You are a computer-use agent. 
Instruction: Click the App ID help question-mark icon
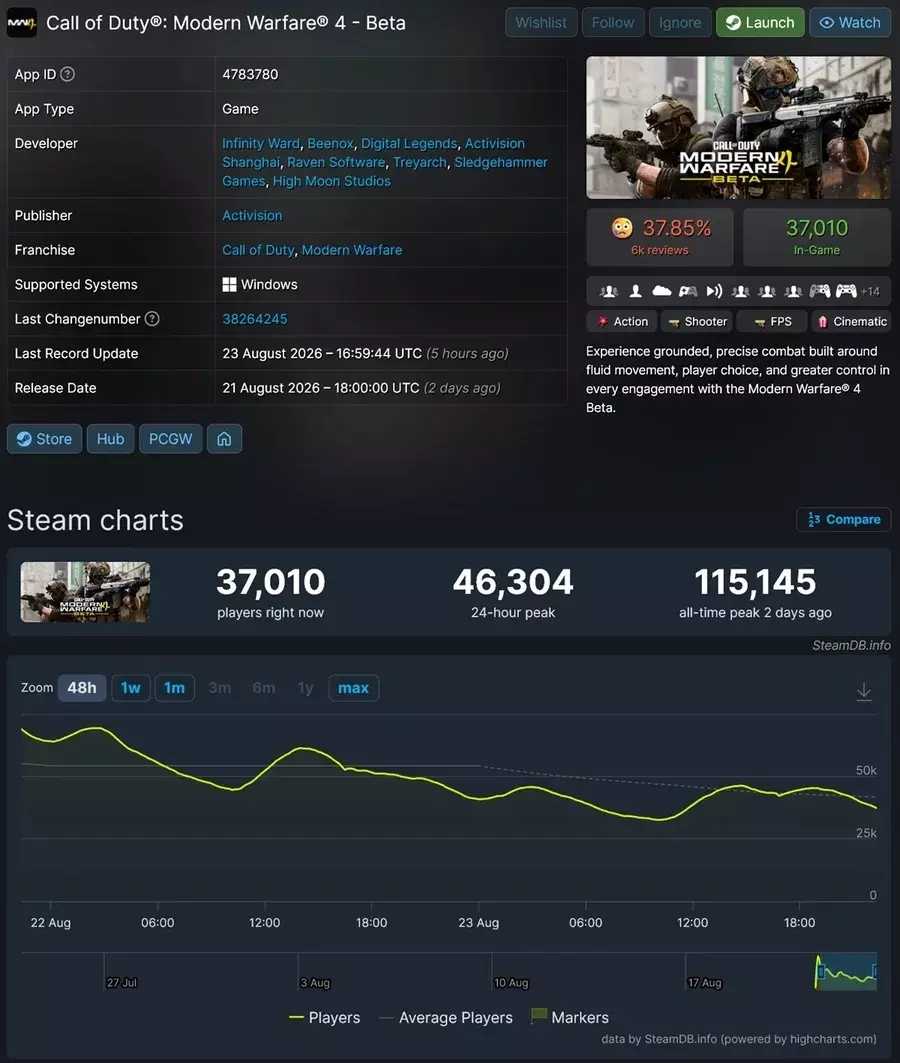[x=67, y=75]
